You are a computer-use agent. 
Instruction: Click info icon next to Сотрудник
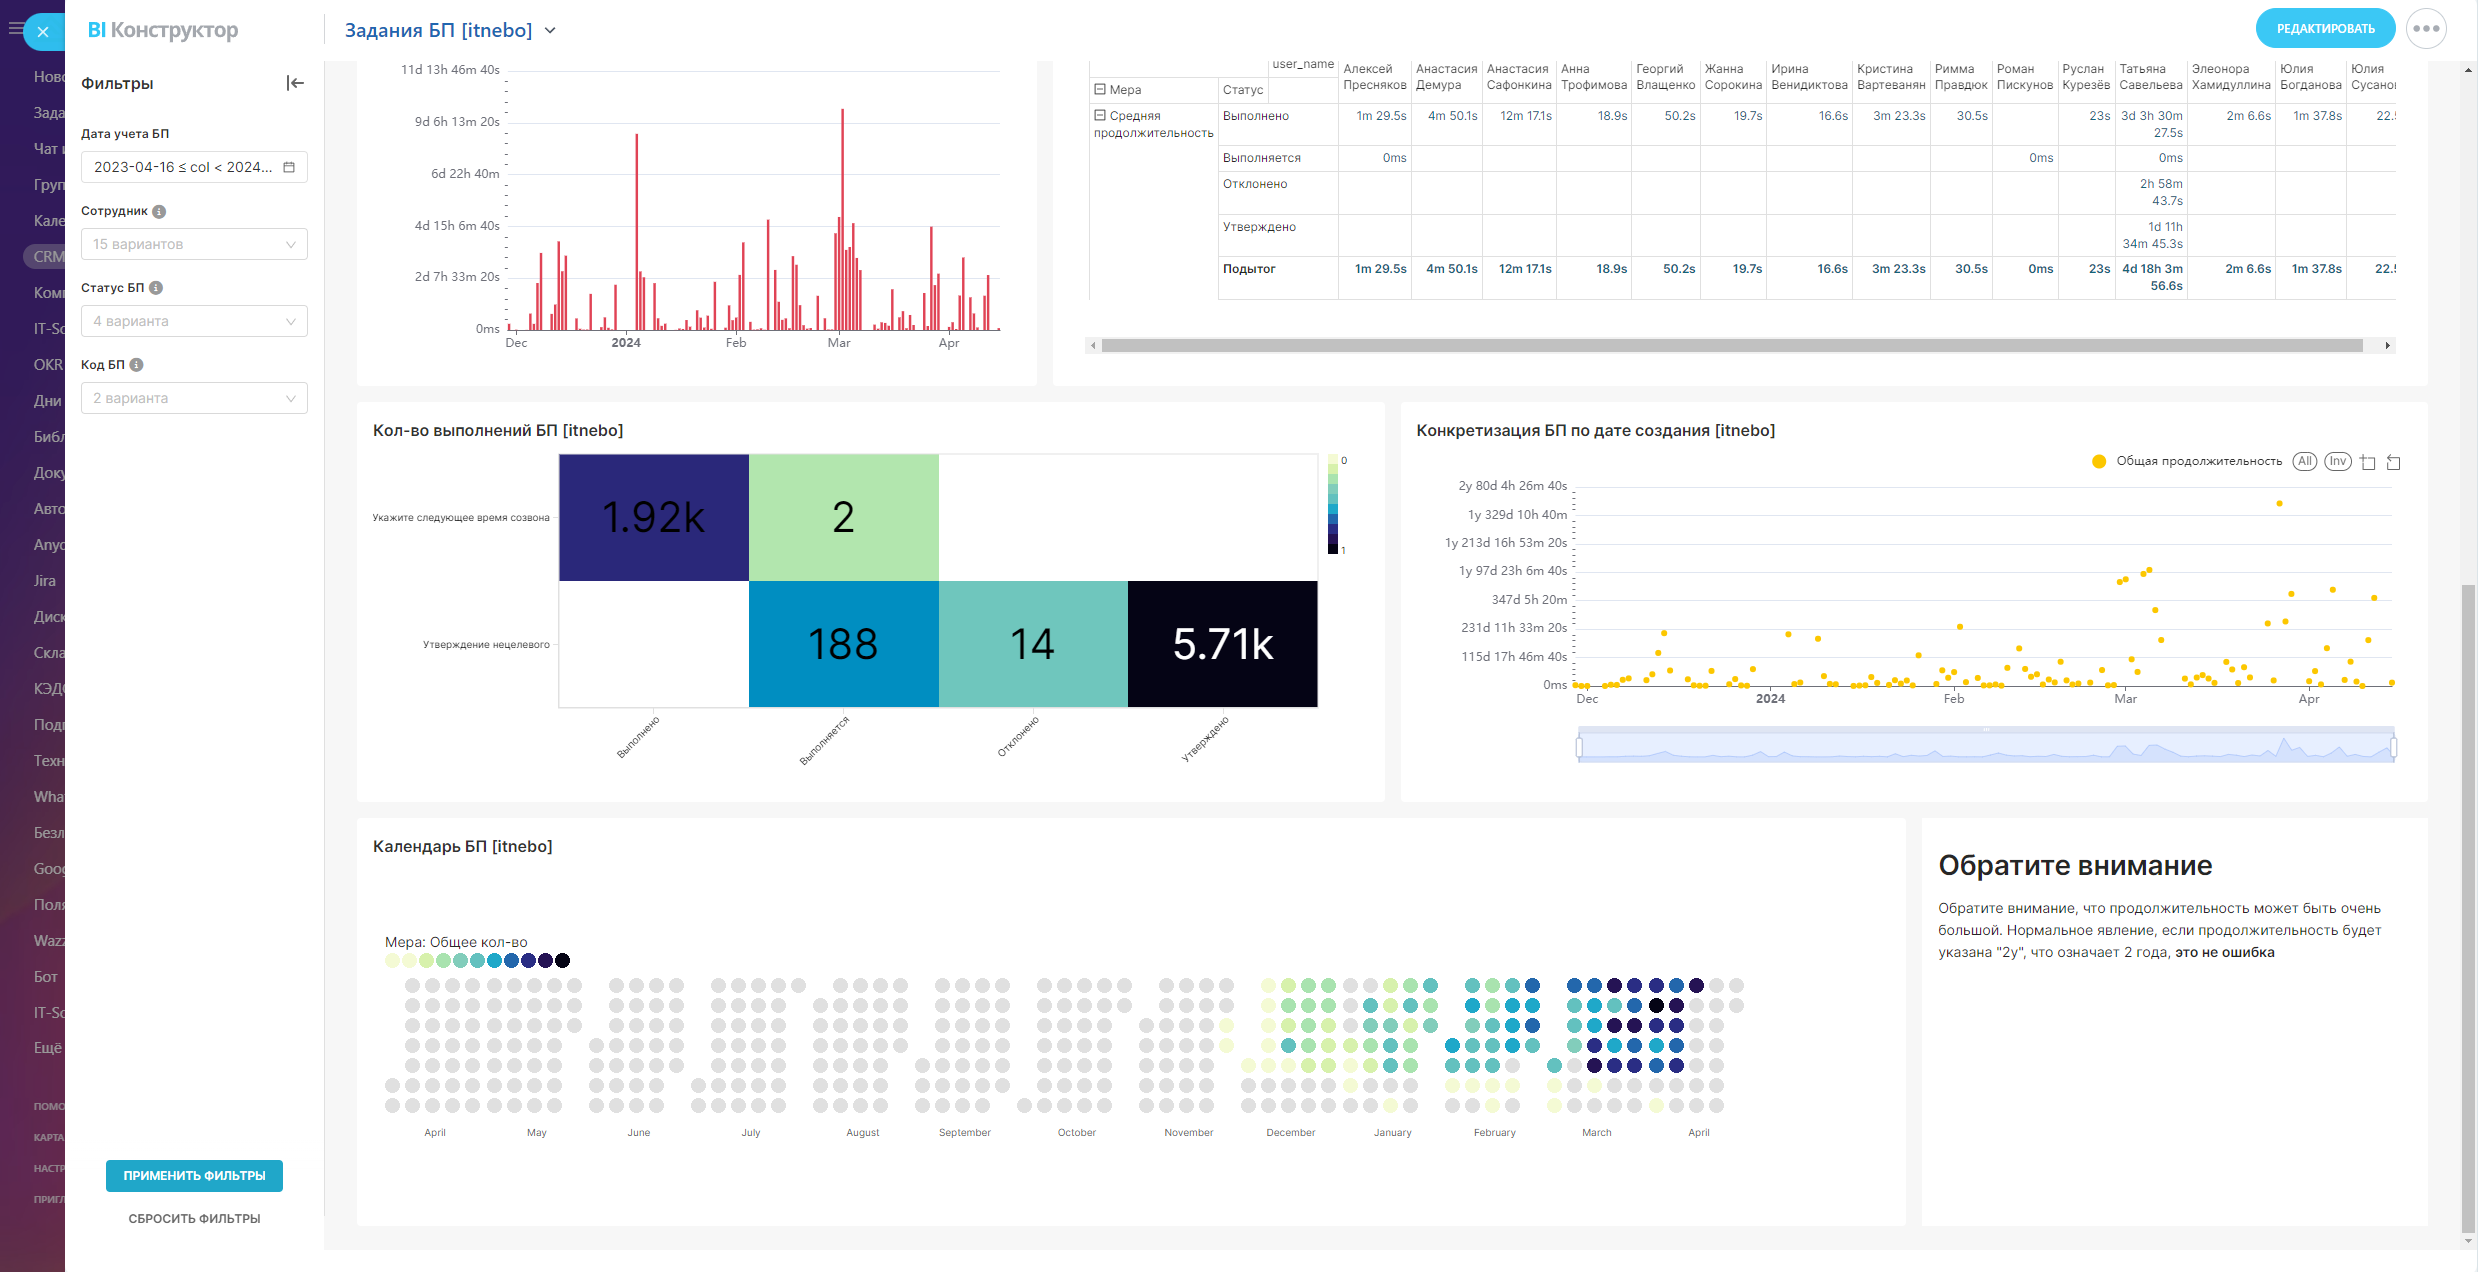[159, 211]
